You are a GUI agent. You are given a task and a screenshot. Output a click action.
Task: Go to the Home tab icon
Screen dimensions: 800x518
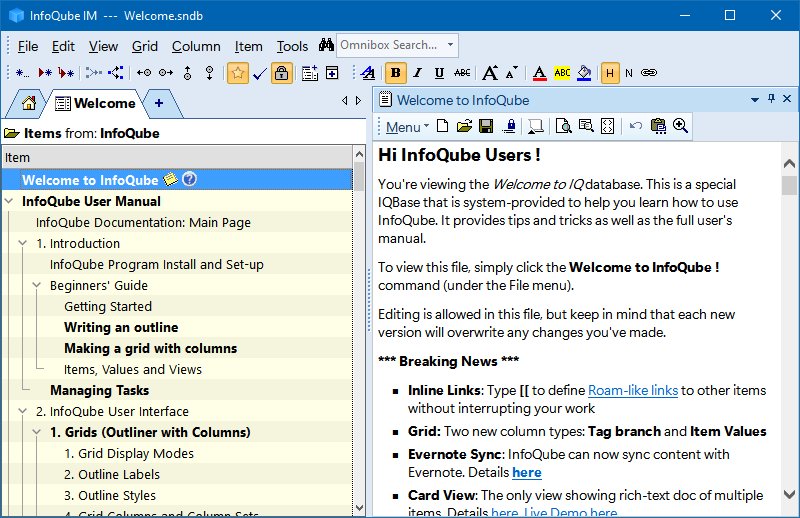coord(29,103)
